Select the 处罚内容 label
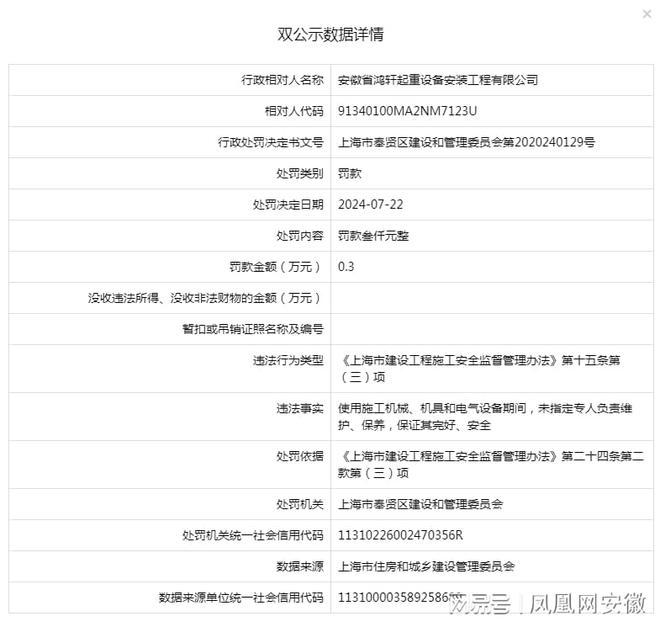Screen dimensions: 660x627 coord(300,236)
